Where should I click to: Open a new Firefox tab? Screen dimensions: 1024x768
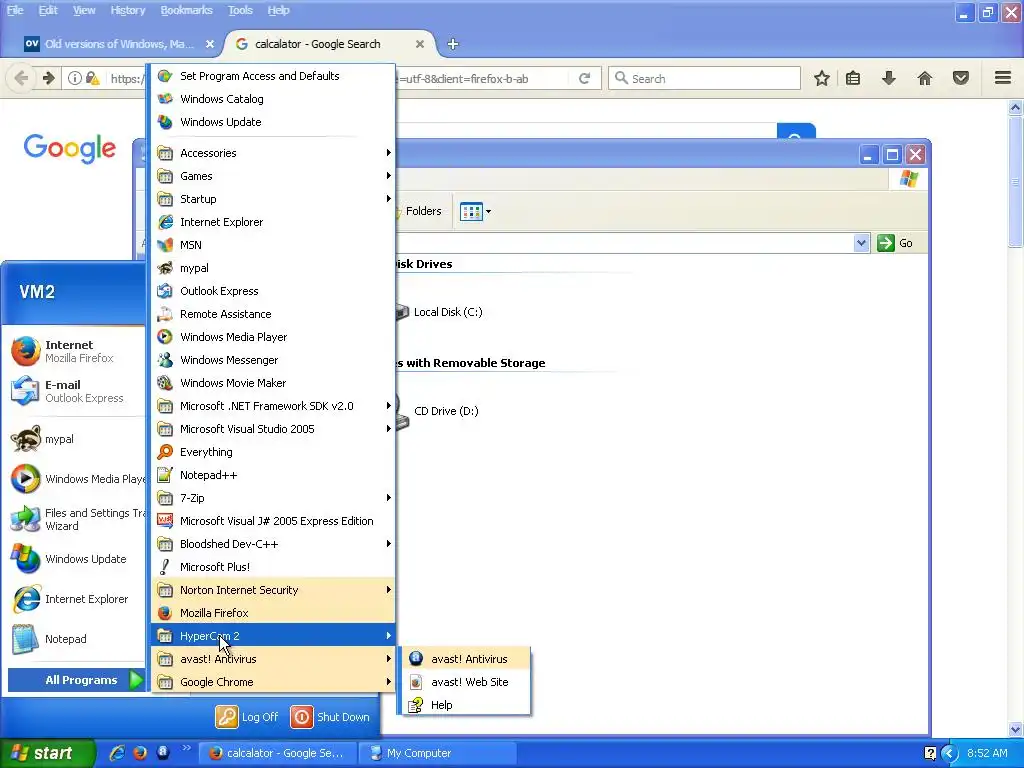(453, 44)
